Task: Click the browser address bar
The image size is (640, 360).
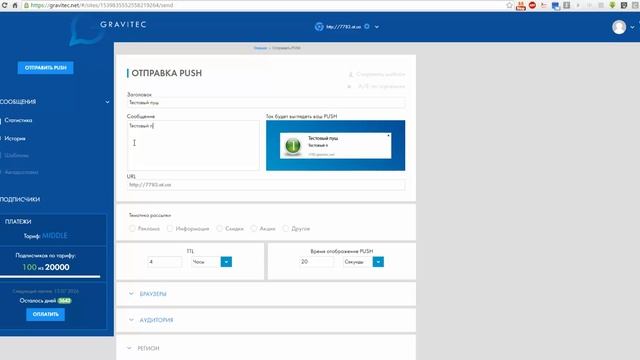Action: [263, 5]
